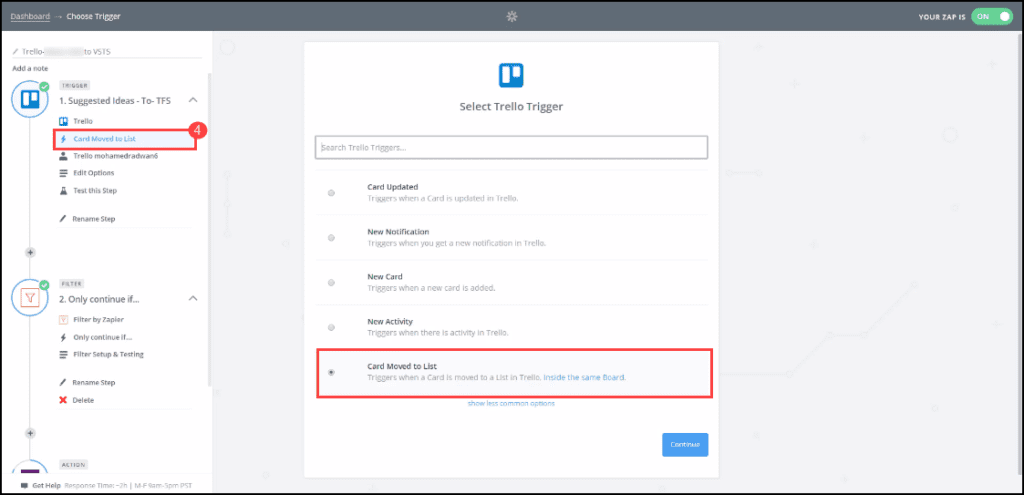The image size is (1024, 495).
Task: Collapse the Suggested Ideas trigger step
Action: 193,100
